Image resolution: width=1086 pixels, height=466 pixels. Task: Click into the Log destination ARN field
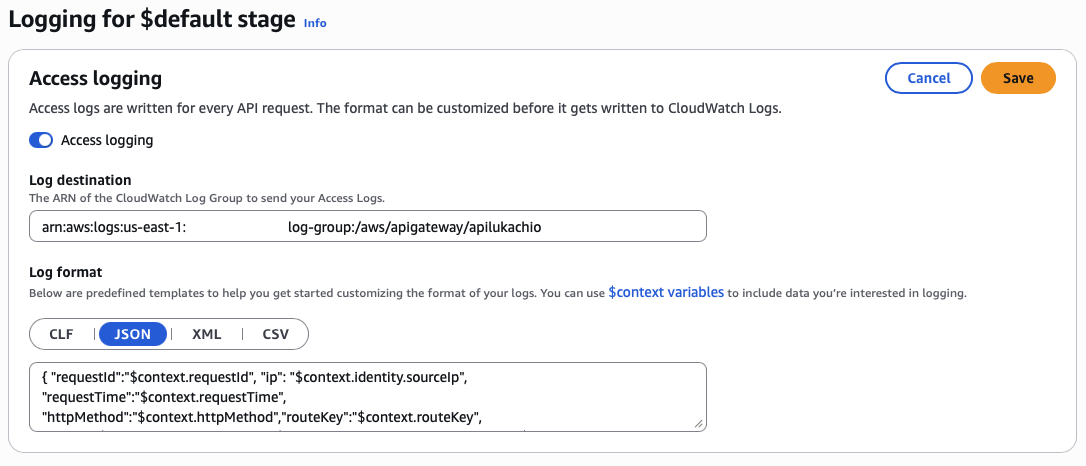point(367,226)
